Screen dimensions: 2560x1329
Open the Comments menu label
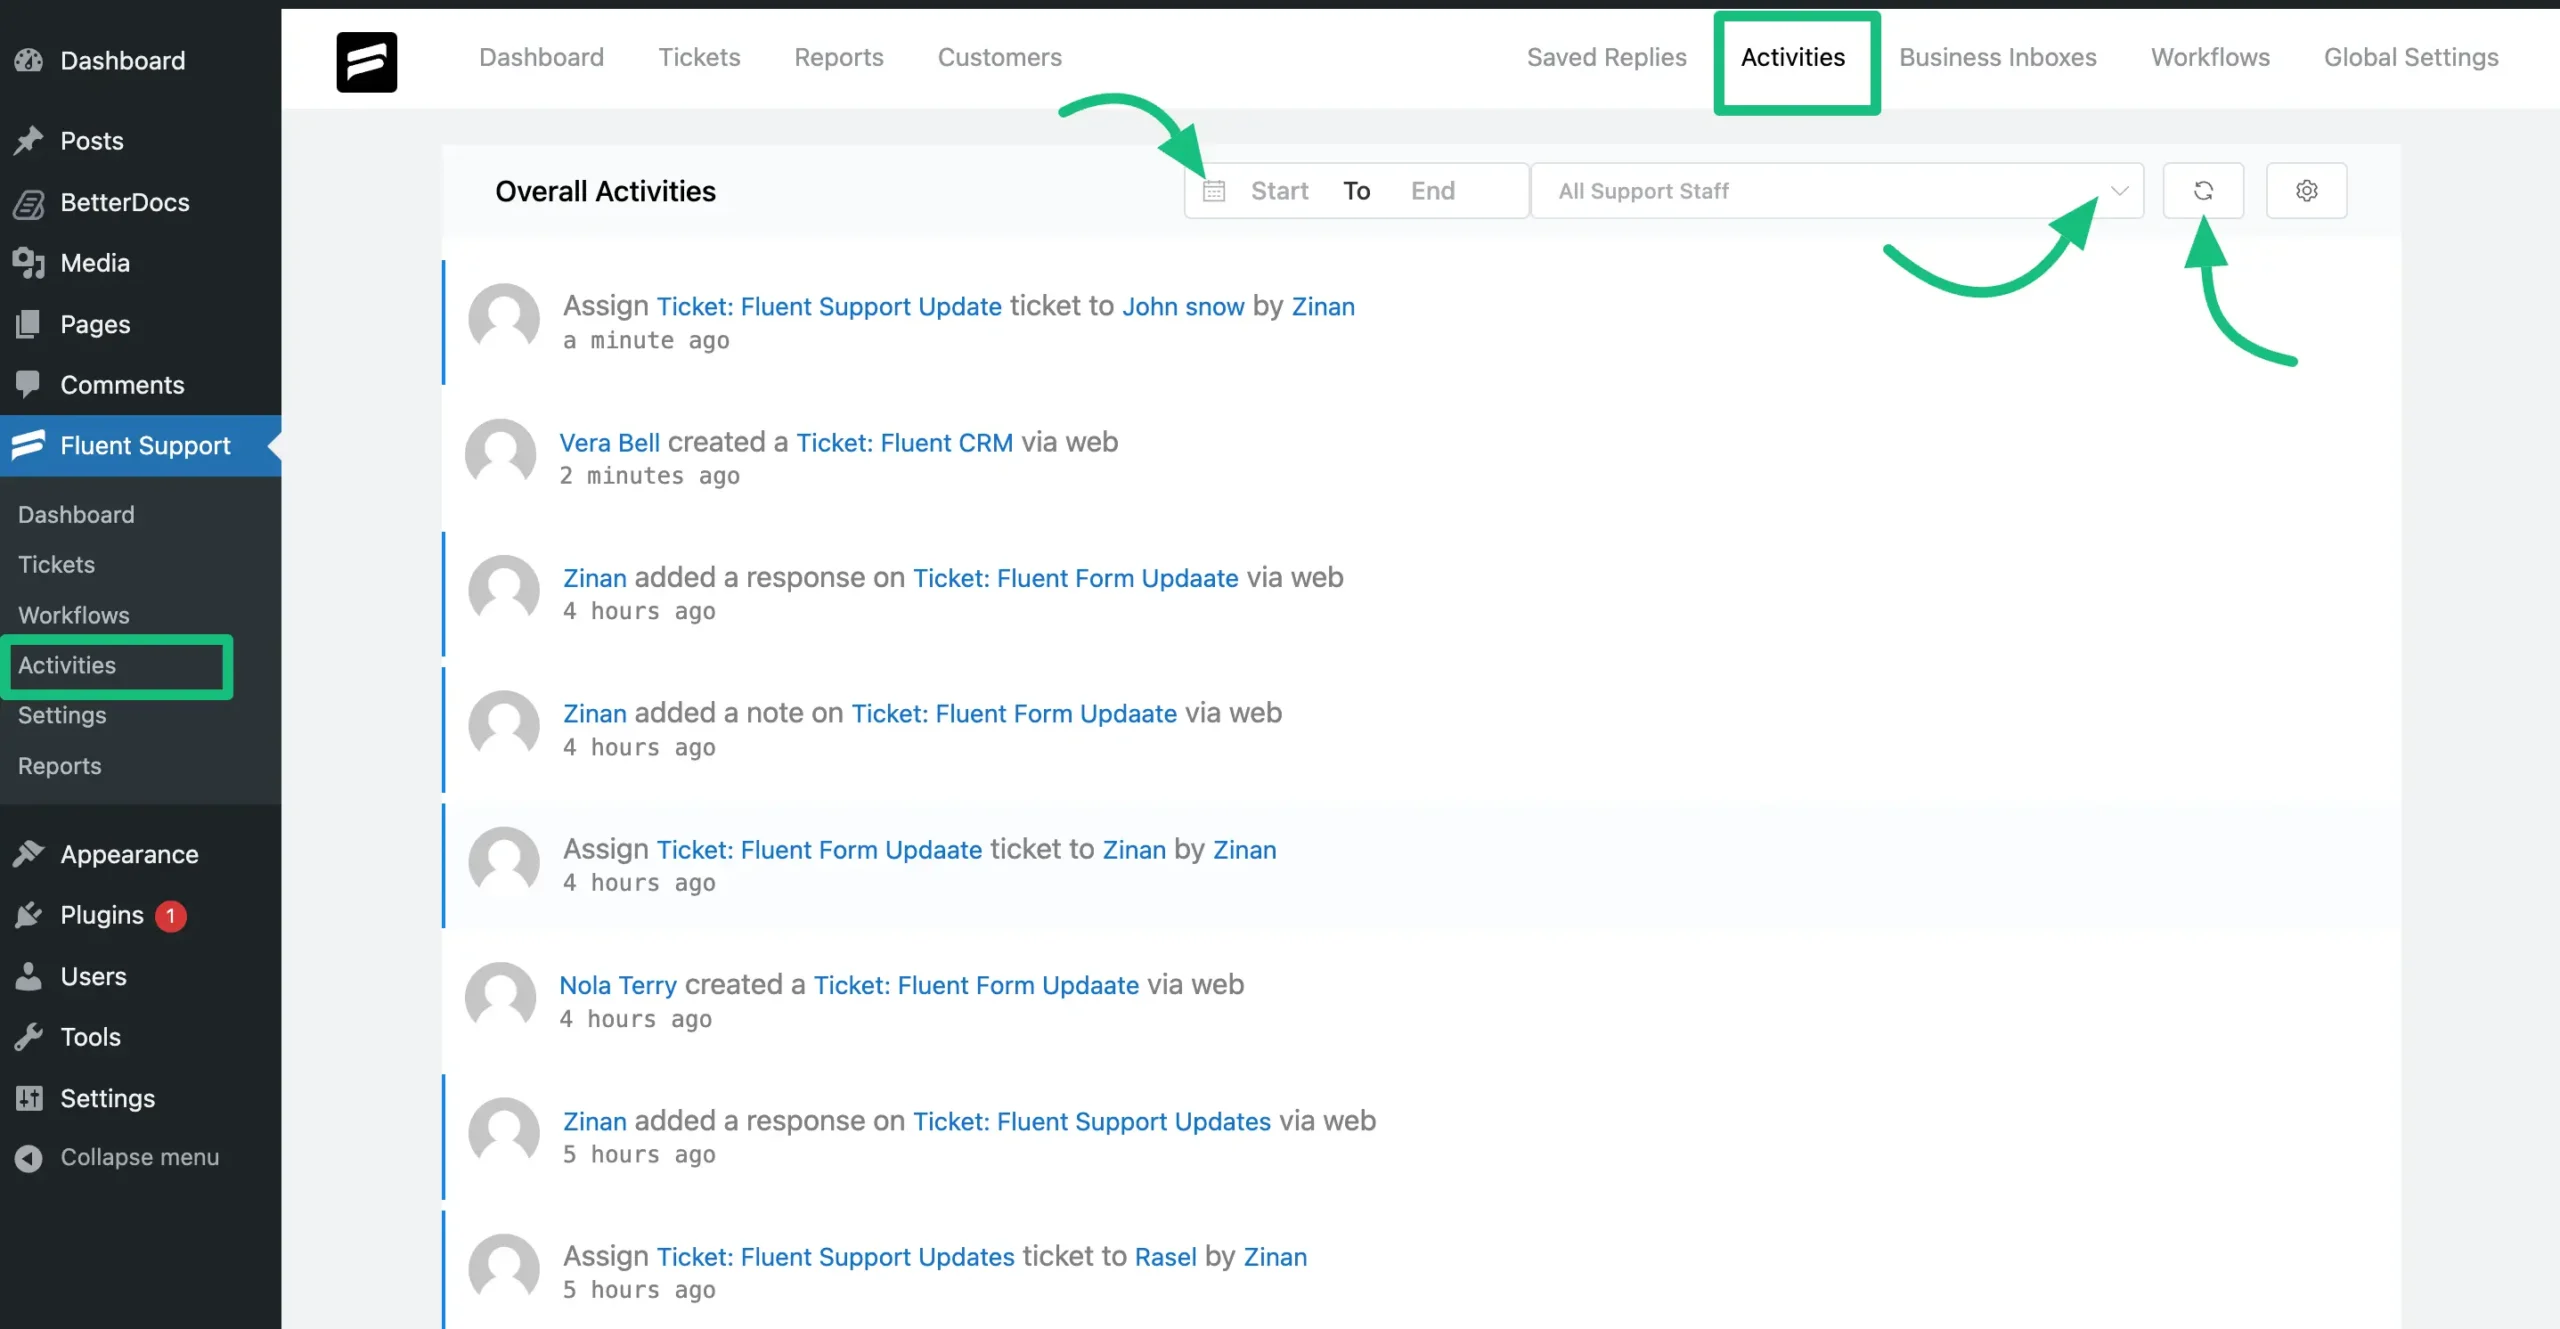point(122,385)
